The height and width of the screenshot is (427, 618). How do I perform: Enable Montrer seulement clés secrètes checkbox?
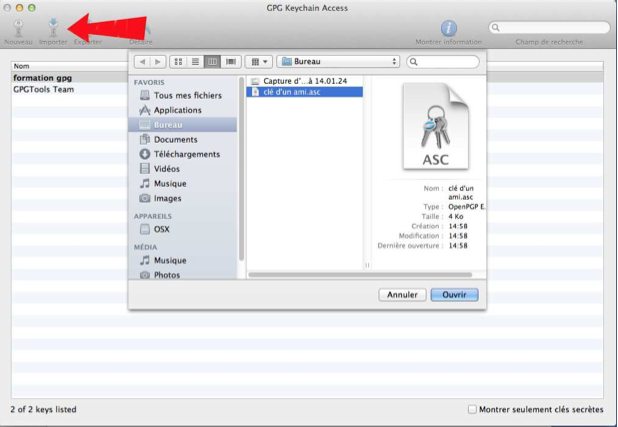[x=473, y=409]
